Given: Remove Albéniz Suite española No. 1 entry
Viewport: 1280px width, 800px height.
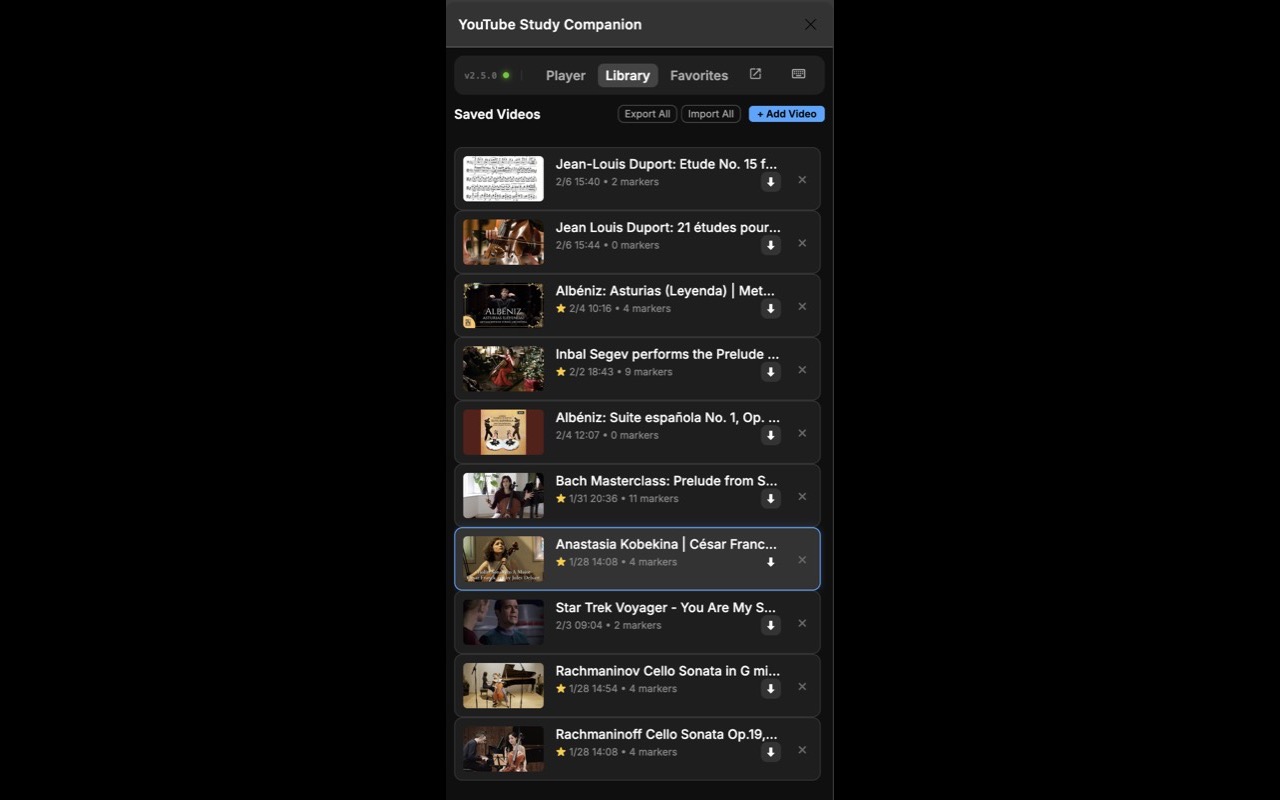Looking at the screenshot, I should coord(802,433).
